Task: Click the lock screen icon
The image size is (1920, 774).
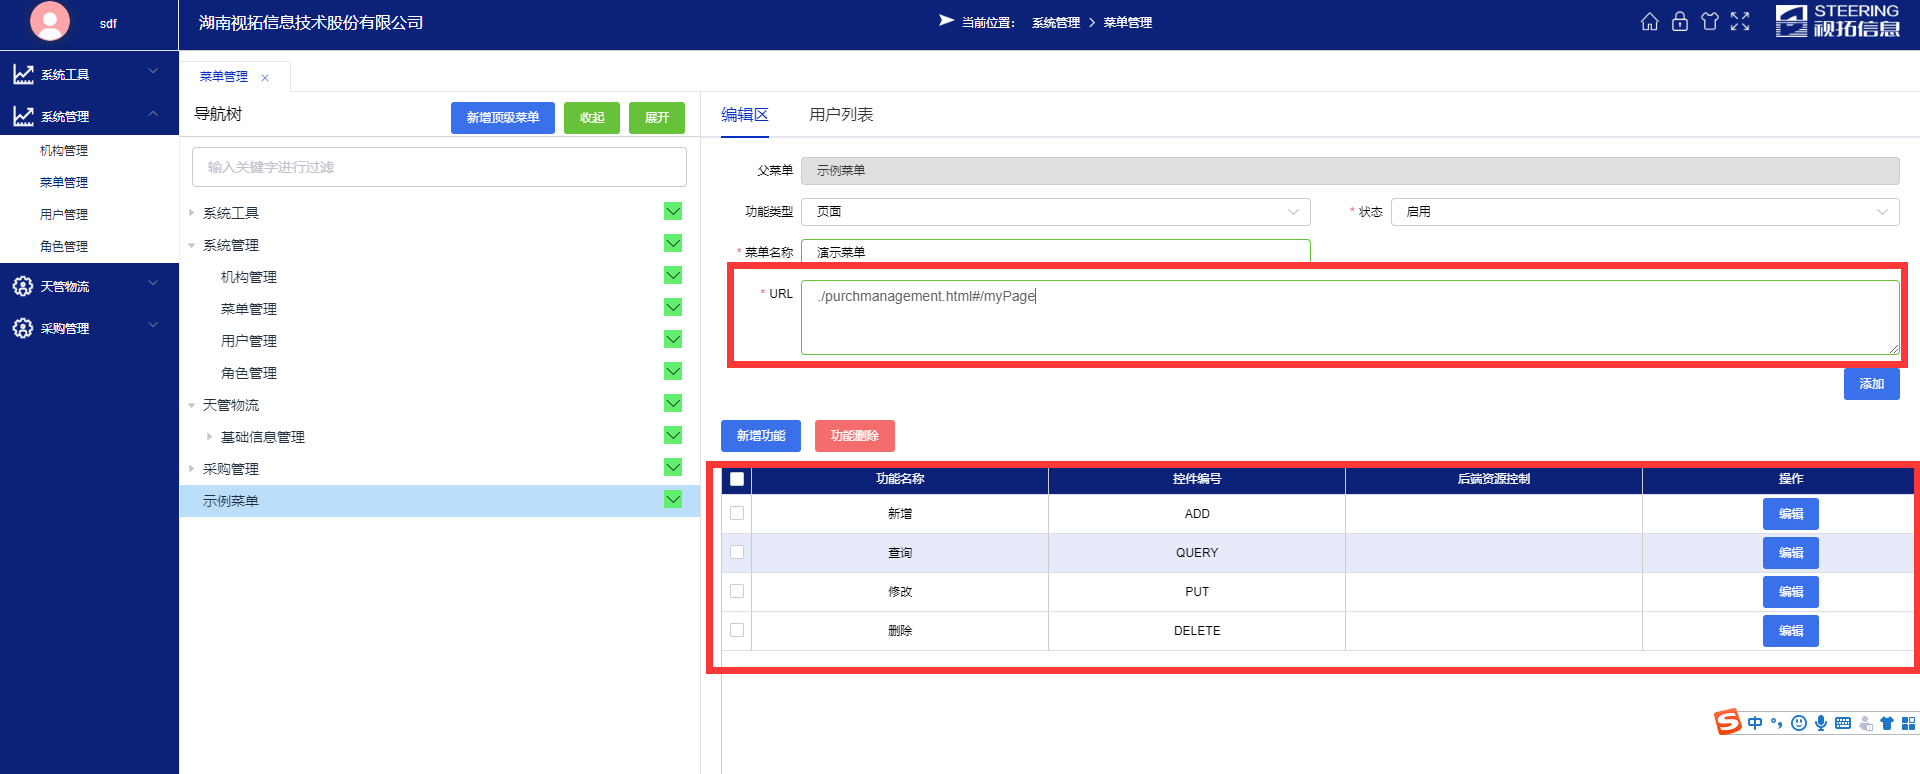Action: click(1680, 22)
